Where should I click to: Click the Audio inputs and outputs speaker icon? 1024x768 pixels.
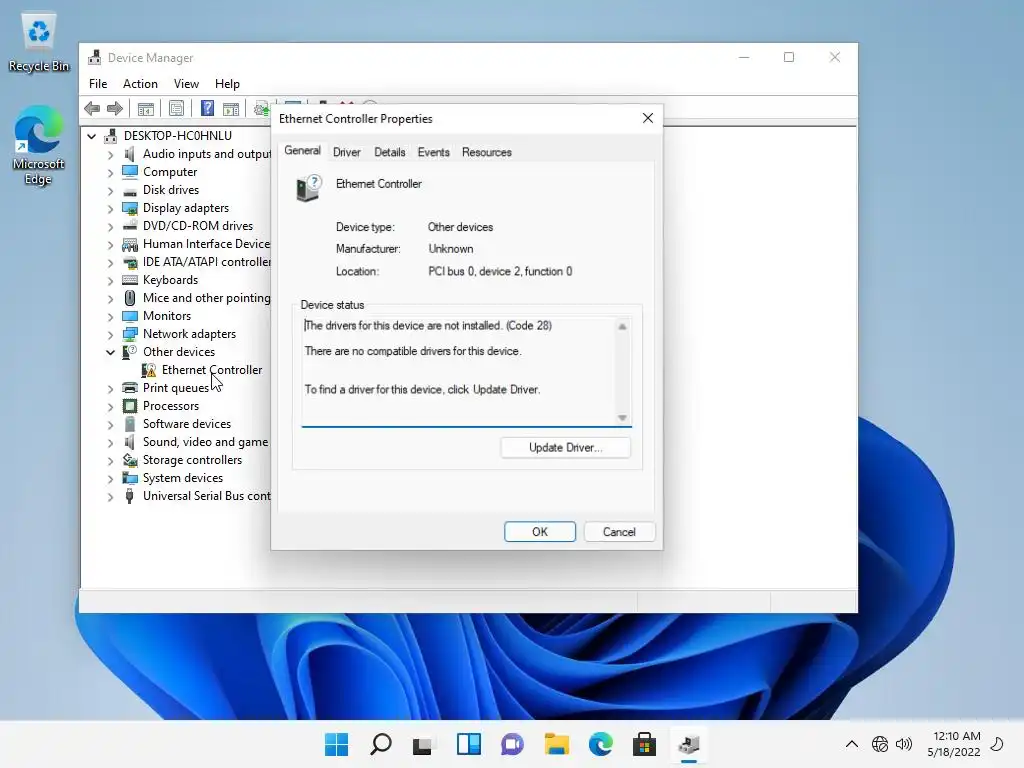tap(130, 154)
